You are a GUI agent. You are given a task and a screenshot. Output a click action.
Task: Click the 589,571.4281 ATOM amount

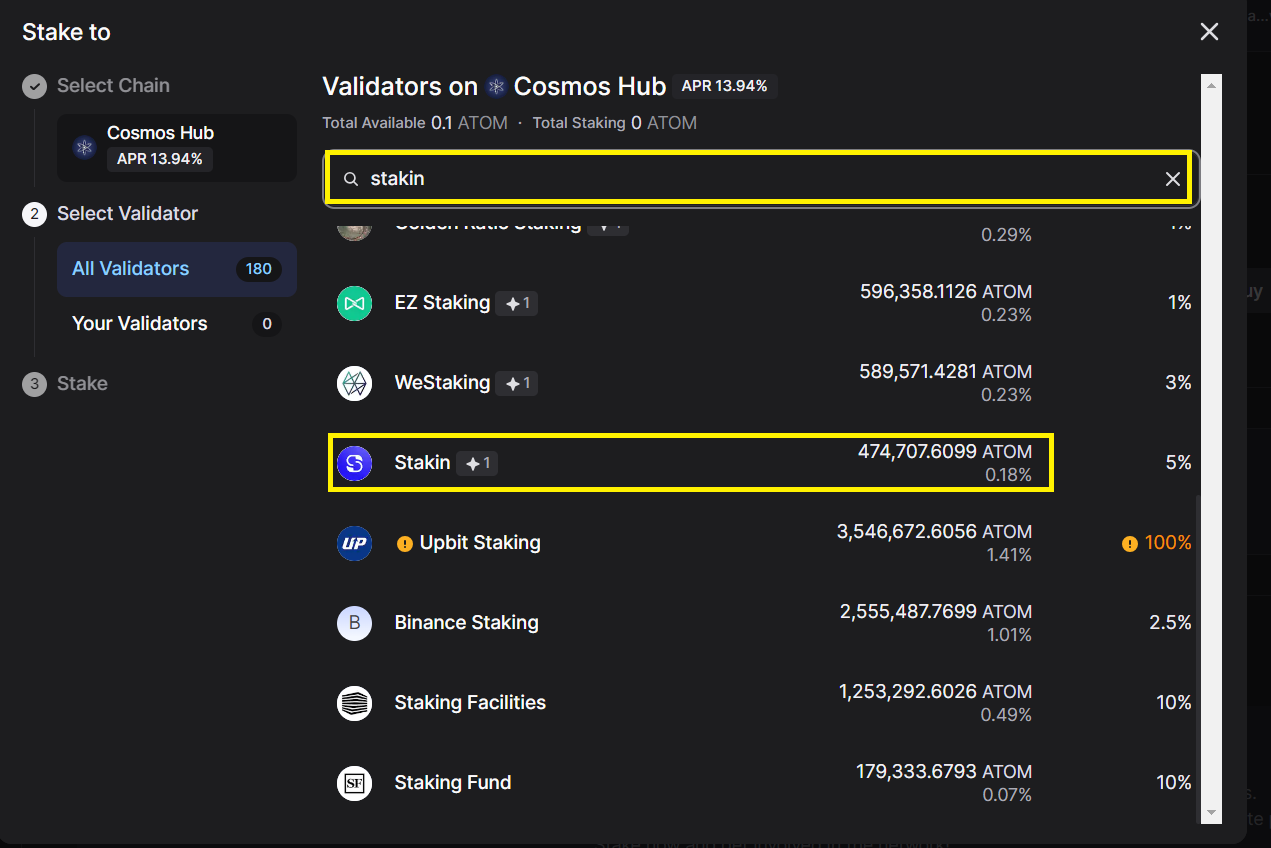[x=946, y=372]
